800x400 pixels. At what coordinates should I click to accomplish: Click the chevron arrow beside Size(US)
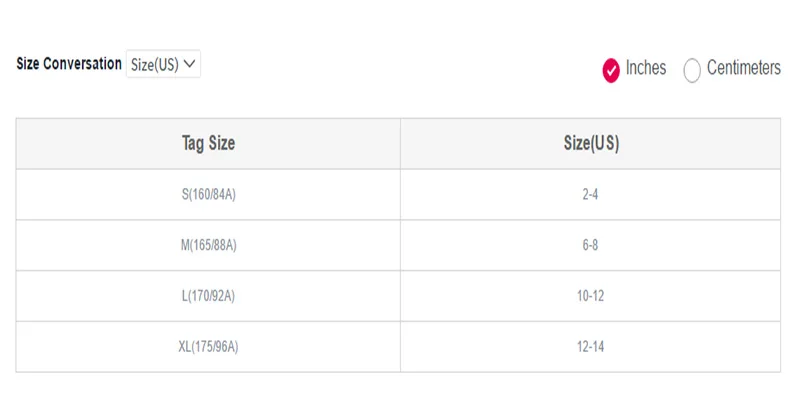click(x=189, y=64)
